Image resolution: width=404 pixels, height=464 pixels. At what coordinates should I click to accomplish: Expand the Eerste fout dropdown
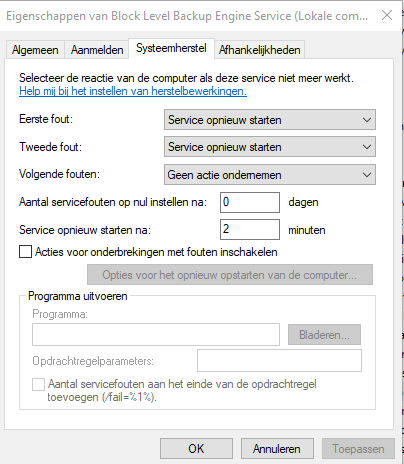[270, 120]
